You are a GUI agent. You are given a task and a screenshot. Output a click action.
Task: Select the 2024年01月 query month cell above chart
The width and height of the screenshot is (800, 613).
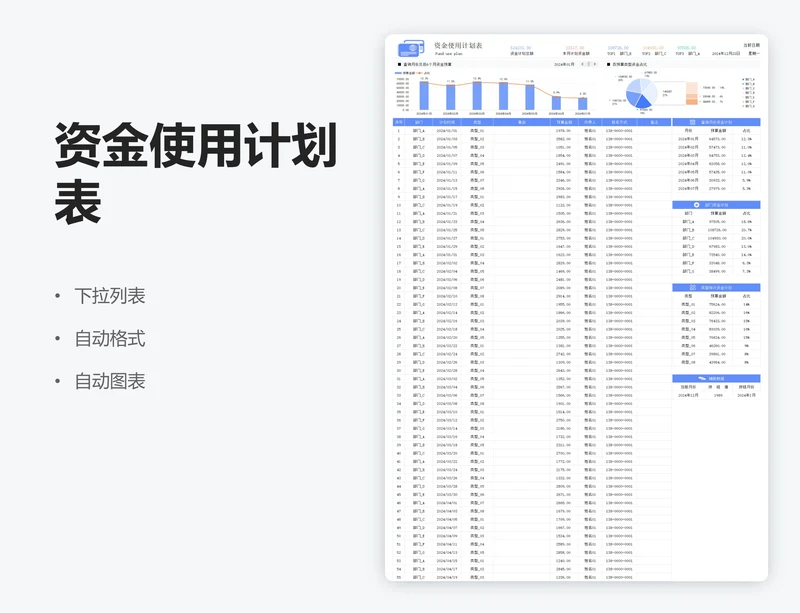[564, 64]
